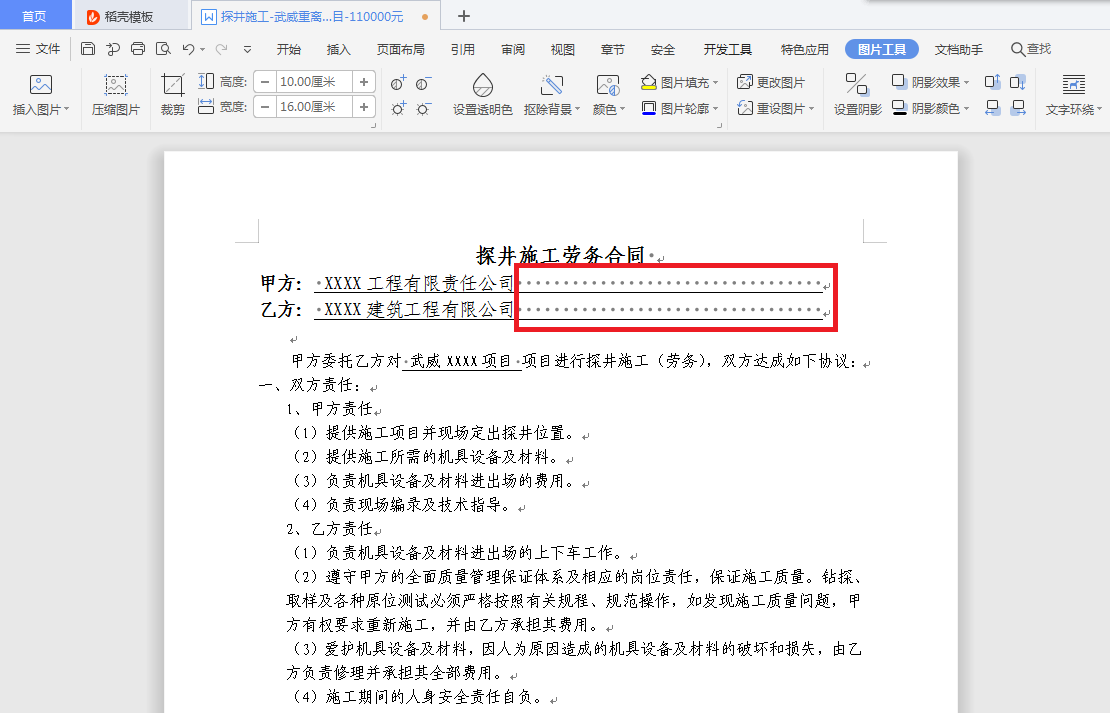Decrease width with the minus stepper
This screenshot has height=713, width=1110.
(265, 107)
